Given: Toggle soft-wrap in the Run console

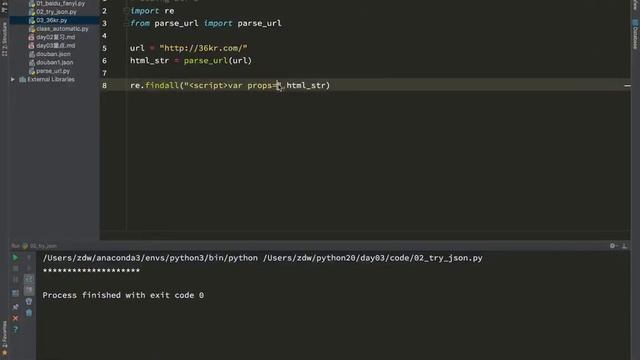Looking at the screenshot, I should [29, 279].
